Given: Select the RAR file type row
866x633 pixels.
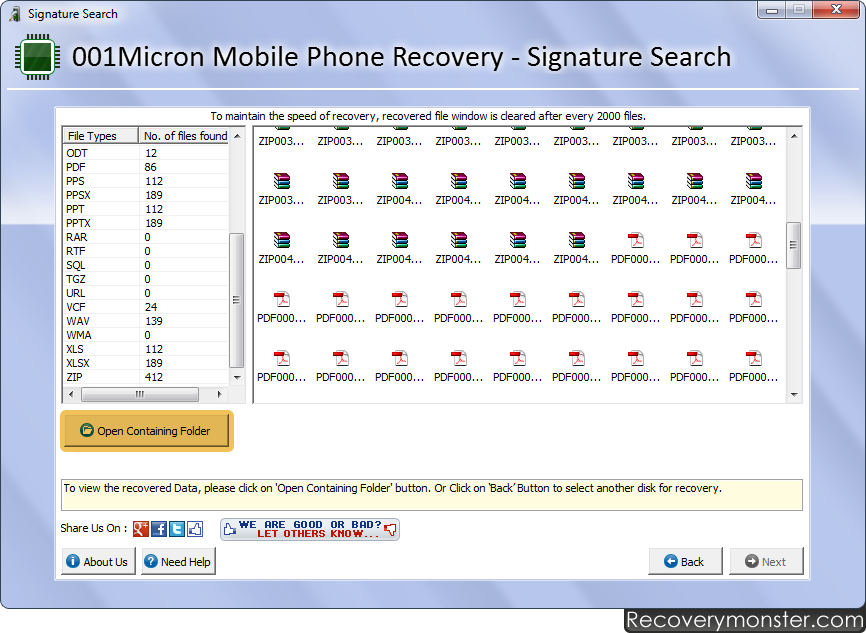Looking at the screenshot, I should (x=146, y=237).
